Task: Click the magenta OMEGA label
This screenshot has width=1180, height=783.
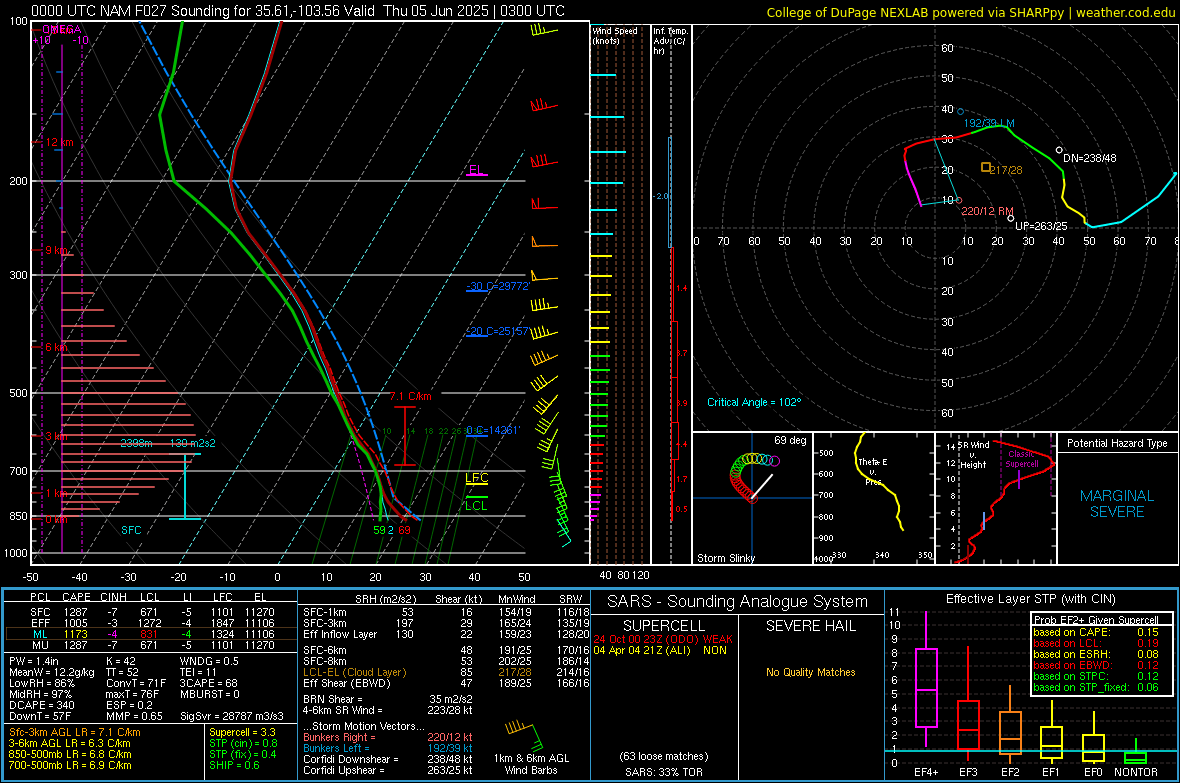Action: pyautogui.click(x=61, y=29)
